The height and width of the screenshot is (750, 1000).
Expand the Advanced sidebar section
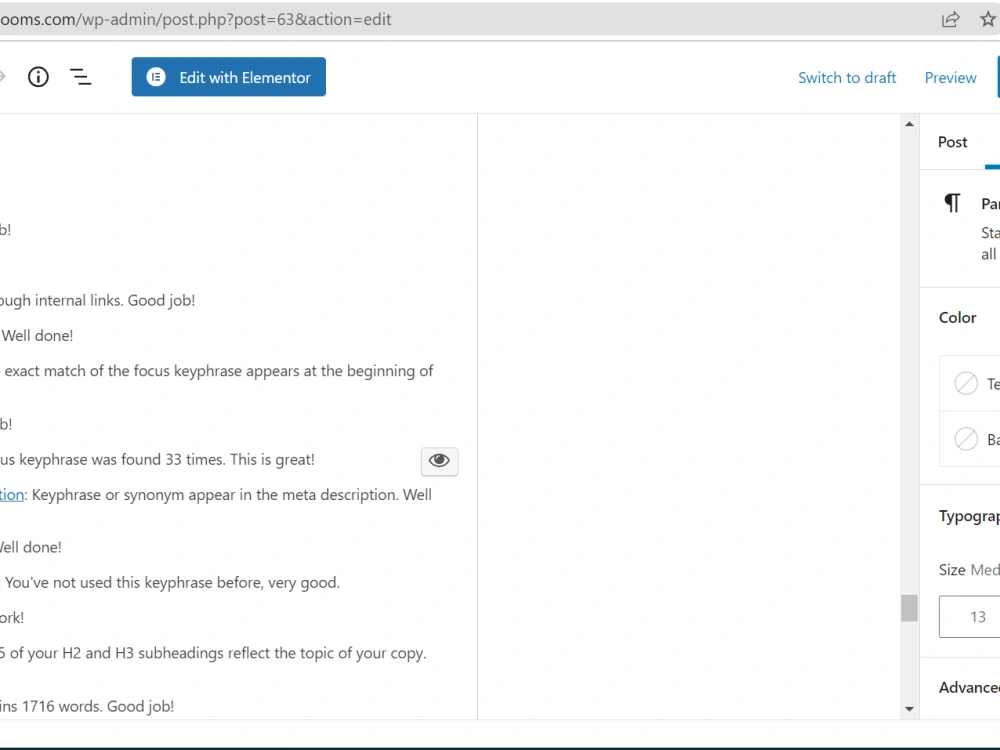[969, 688]
